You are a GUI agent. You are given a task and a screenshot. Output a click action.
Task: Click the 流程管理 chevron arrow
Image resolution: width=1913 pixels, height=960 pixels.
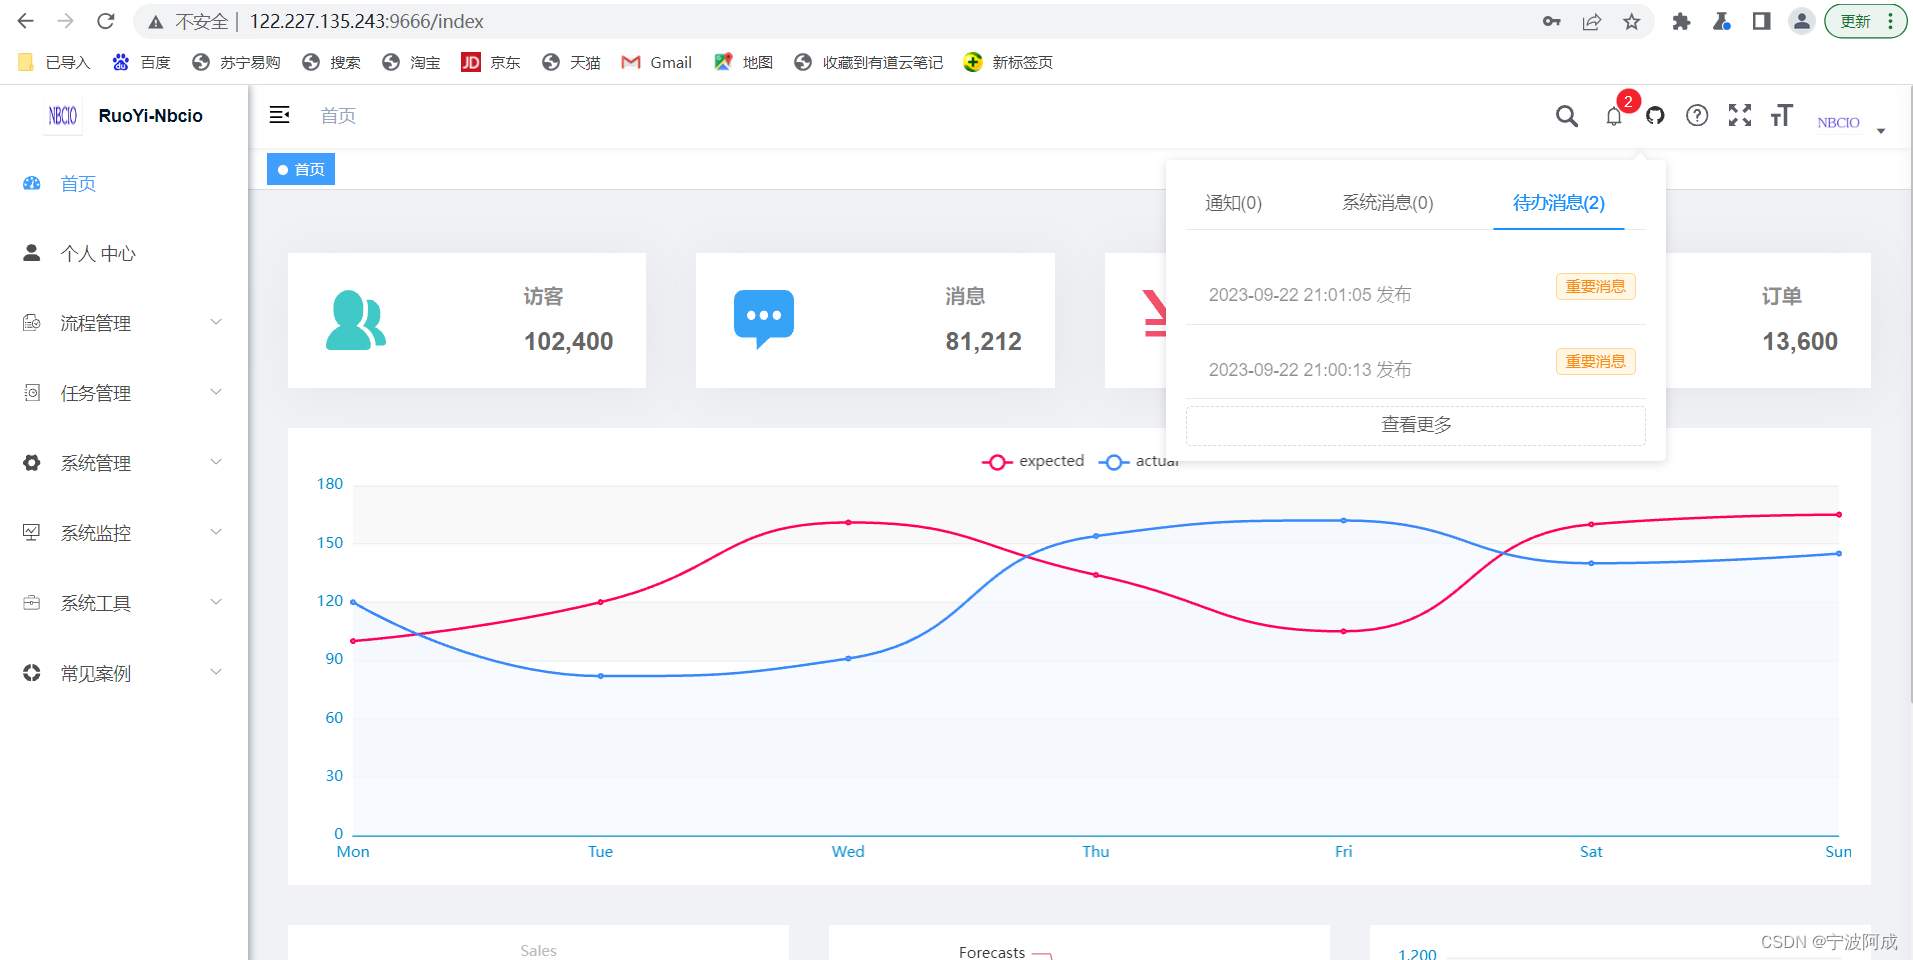(x=216, y=322)
